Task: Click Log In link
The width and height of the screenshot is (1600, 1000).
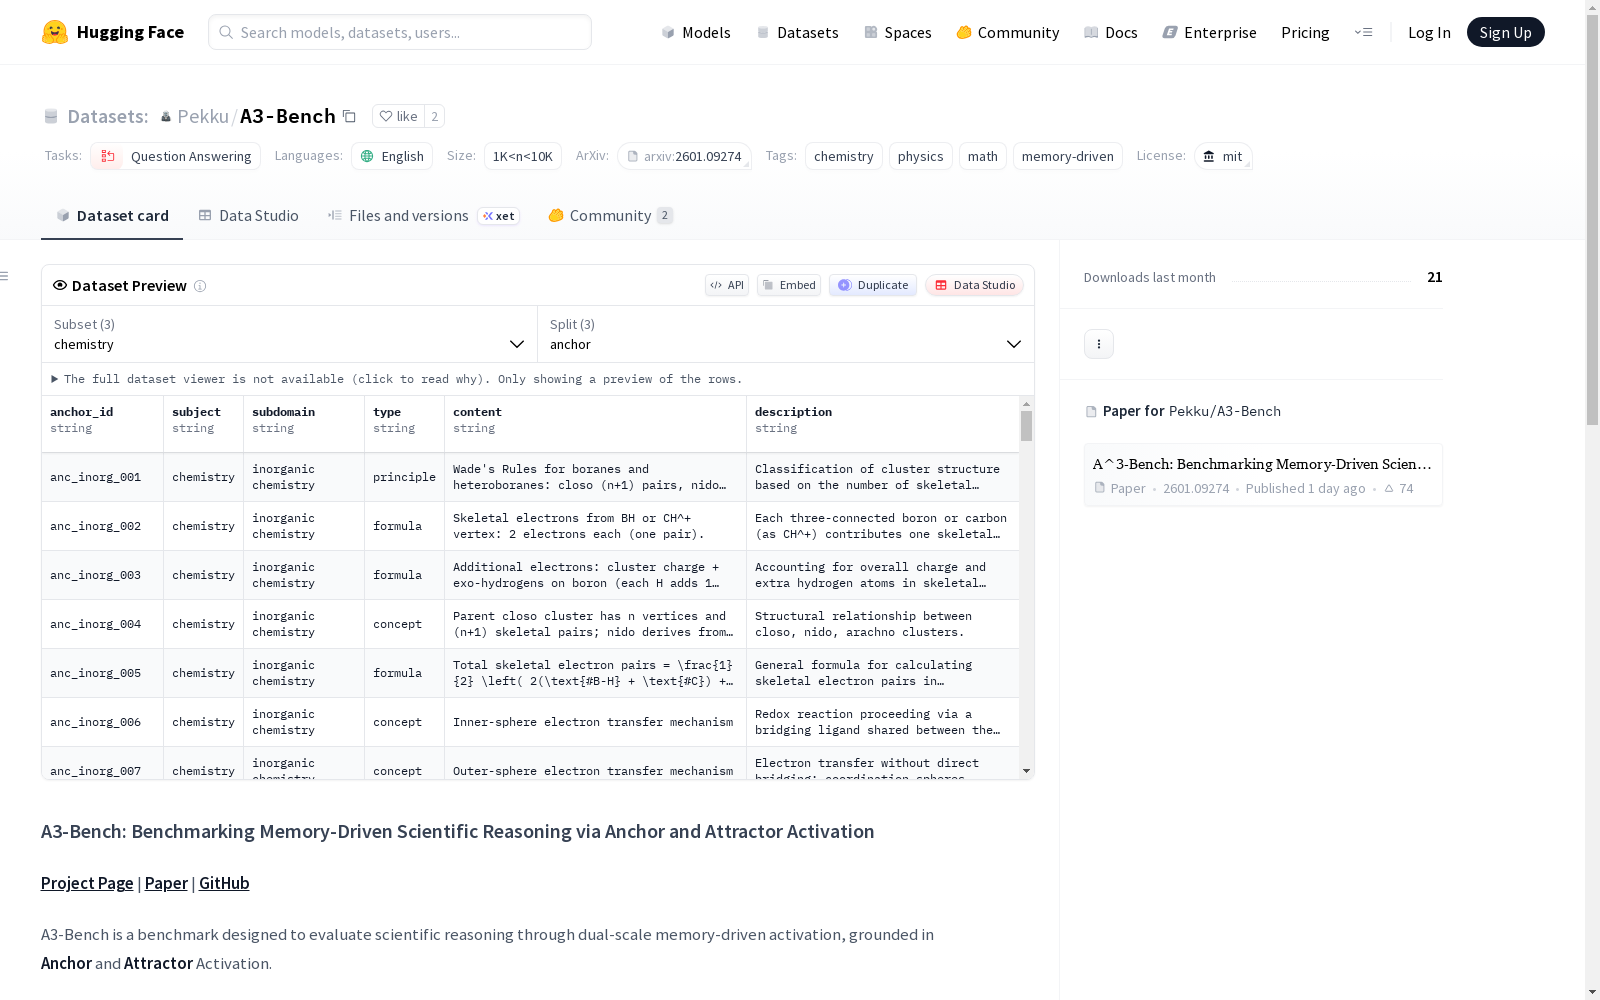Action: tap(1429, 32)
